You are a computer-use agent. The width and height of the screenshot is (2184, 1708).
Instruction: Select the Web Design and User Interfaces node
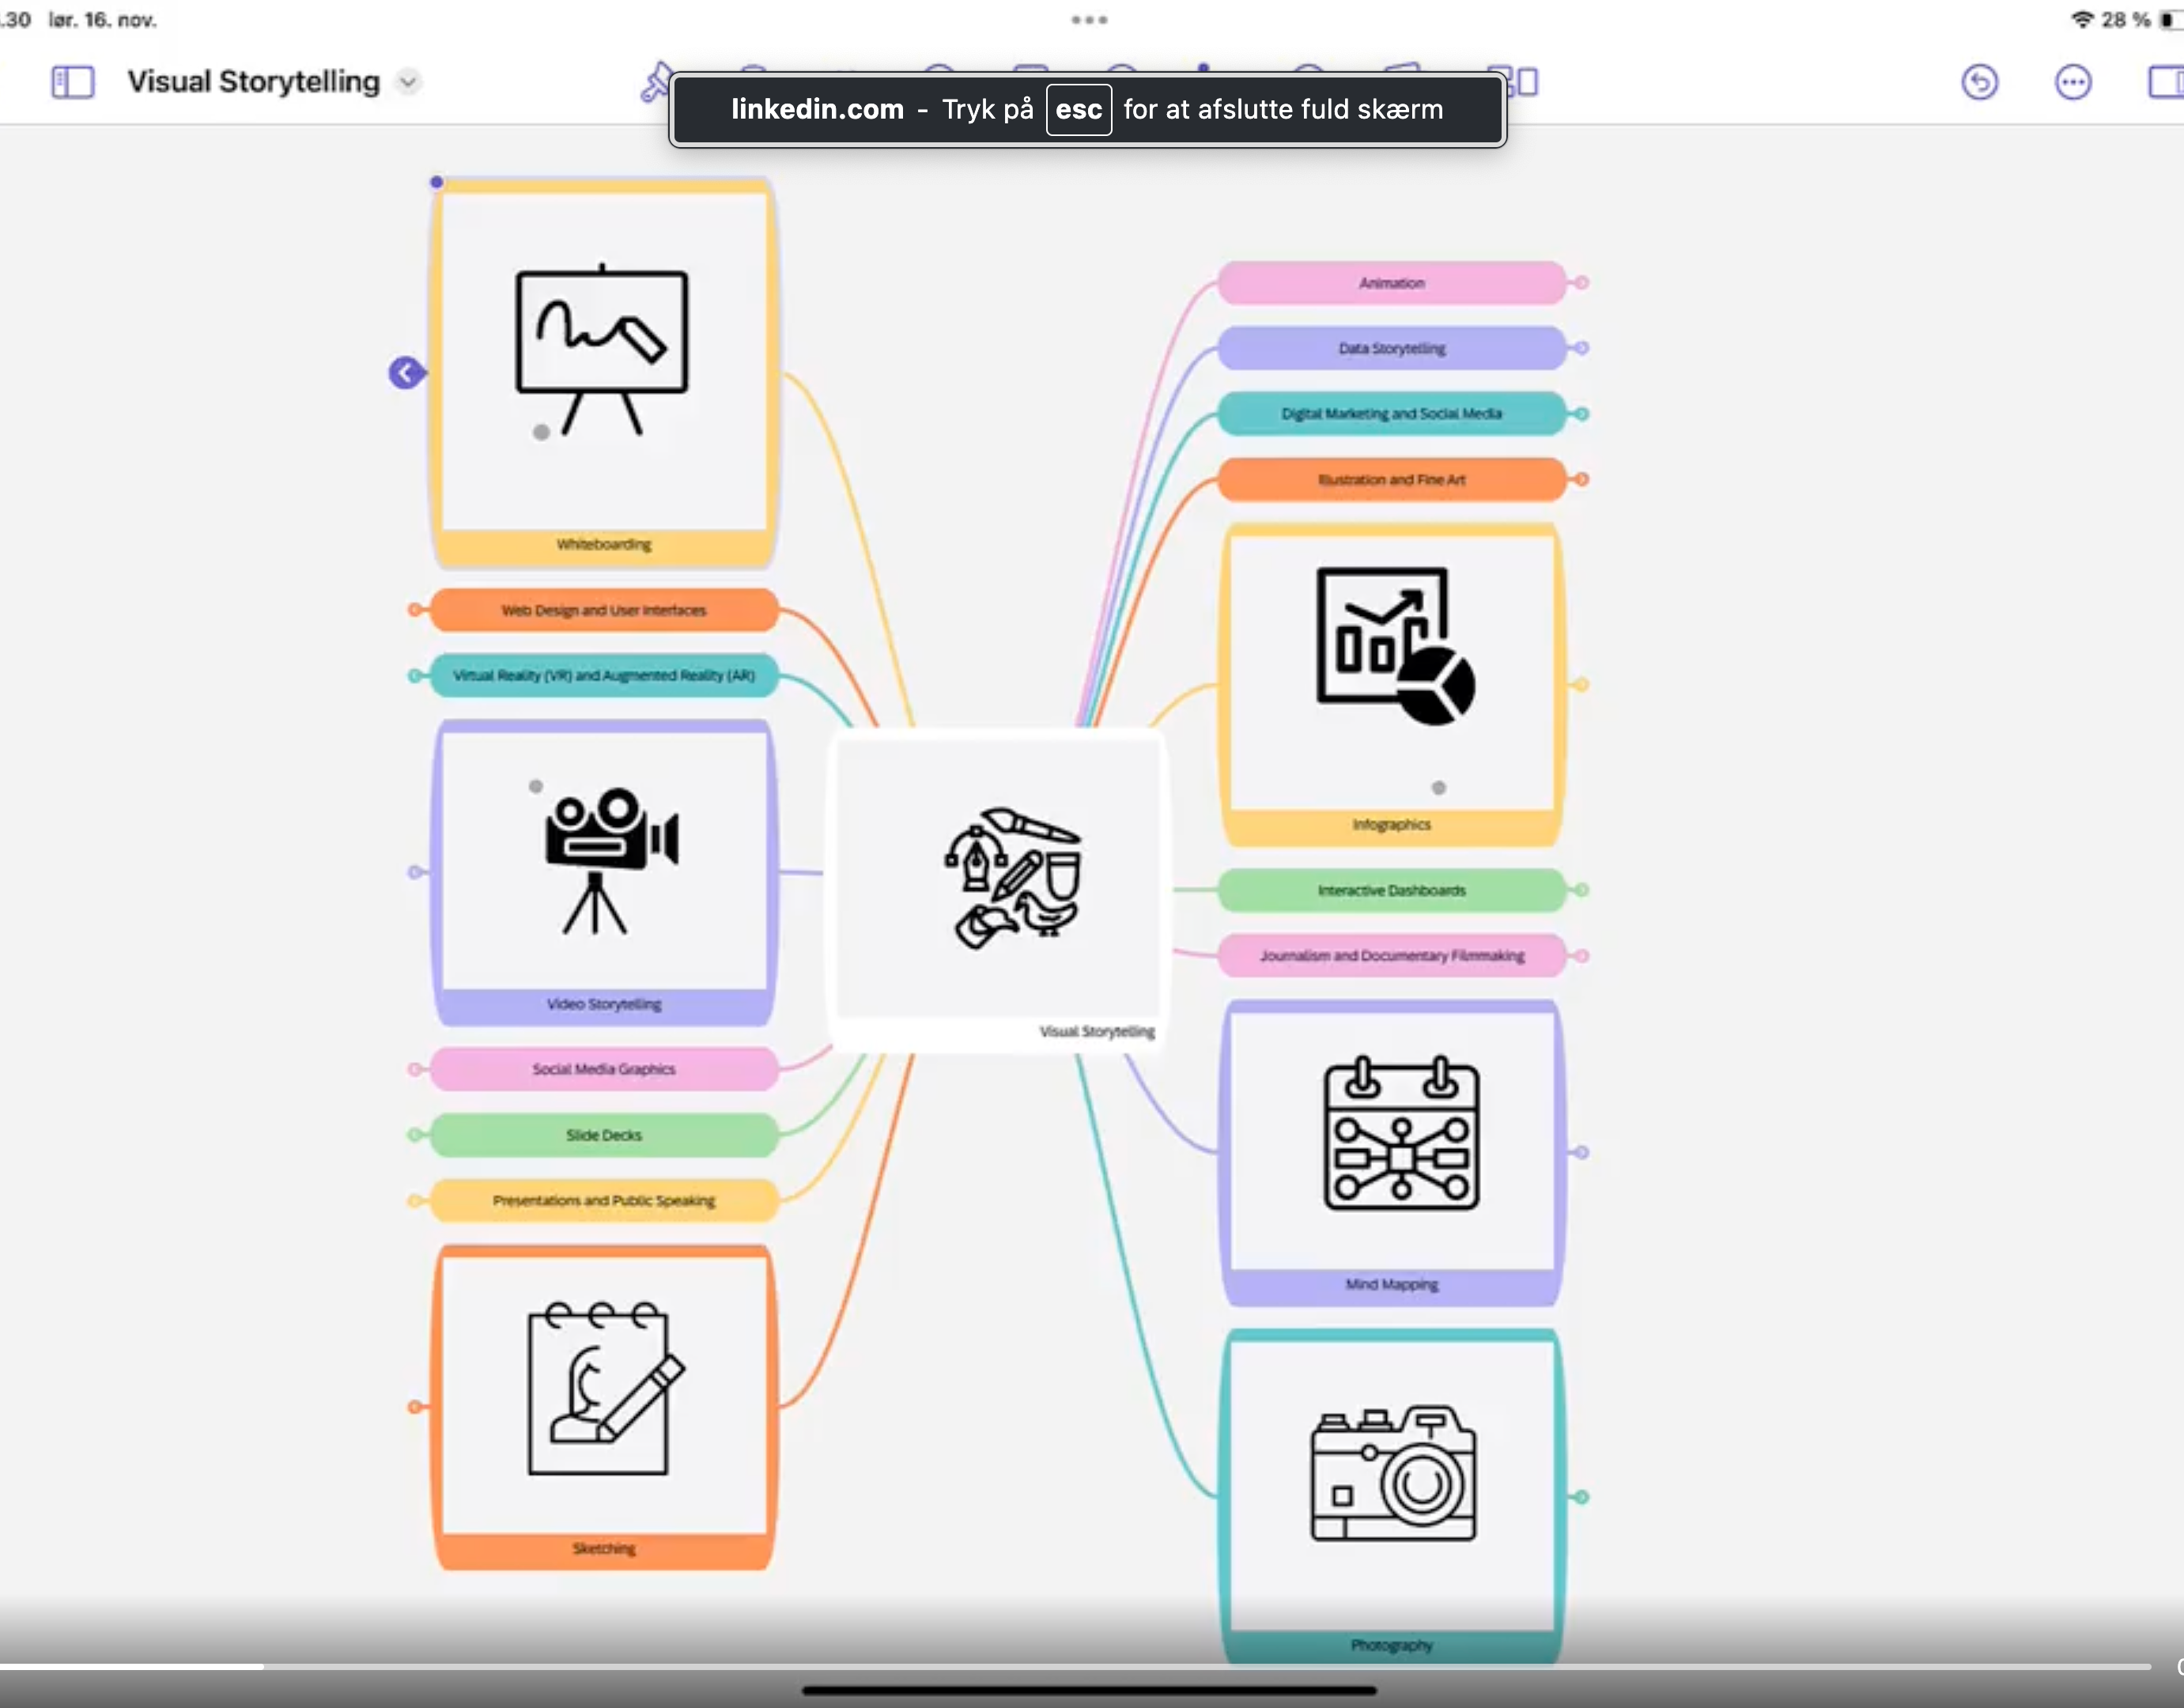(604, 610)
